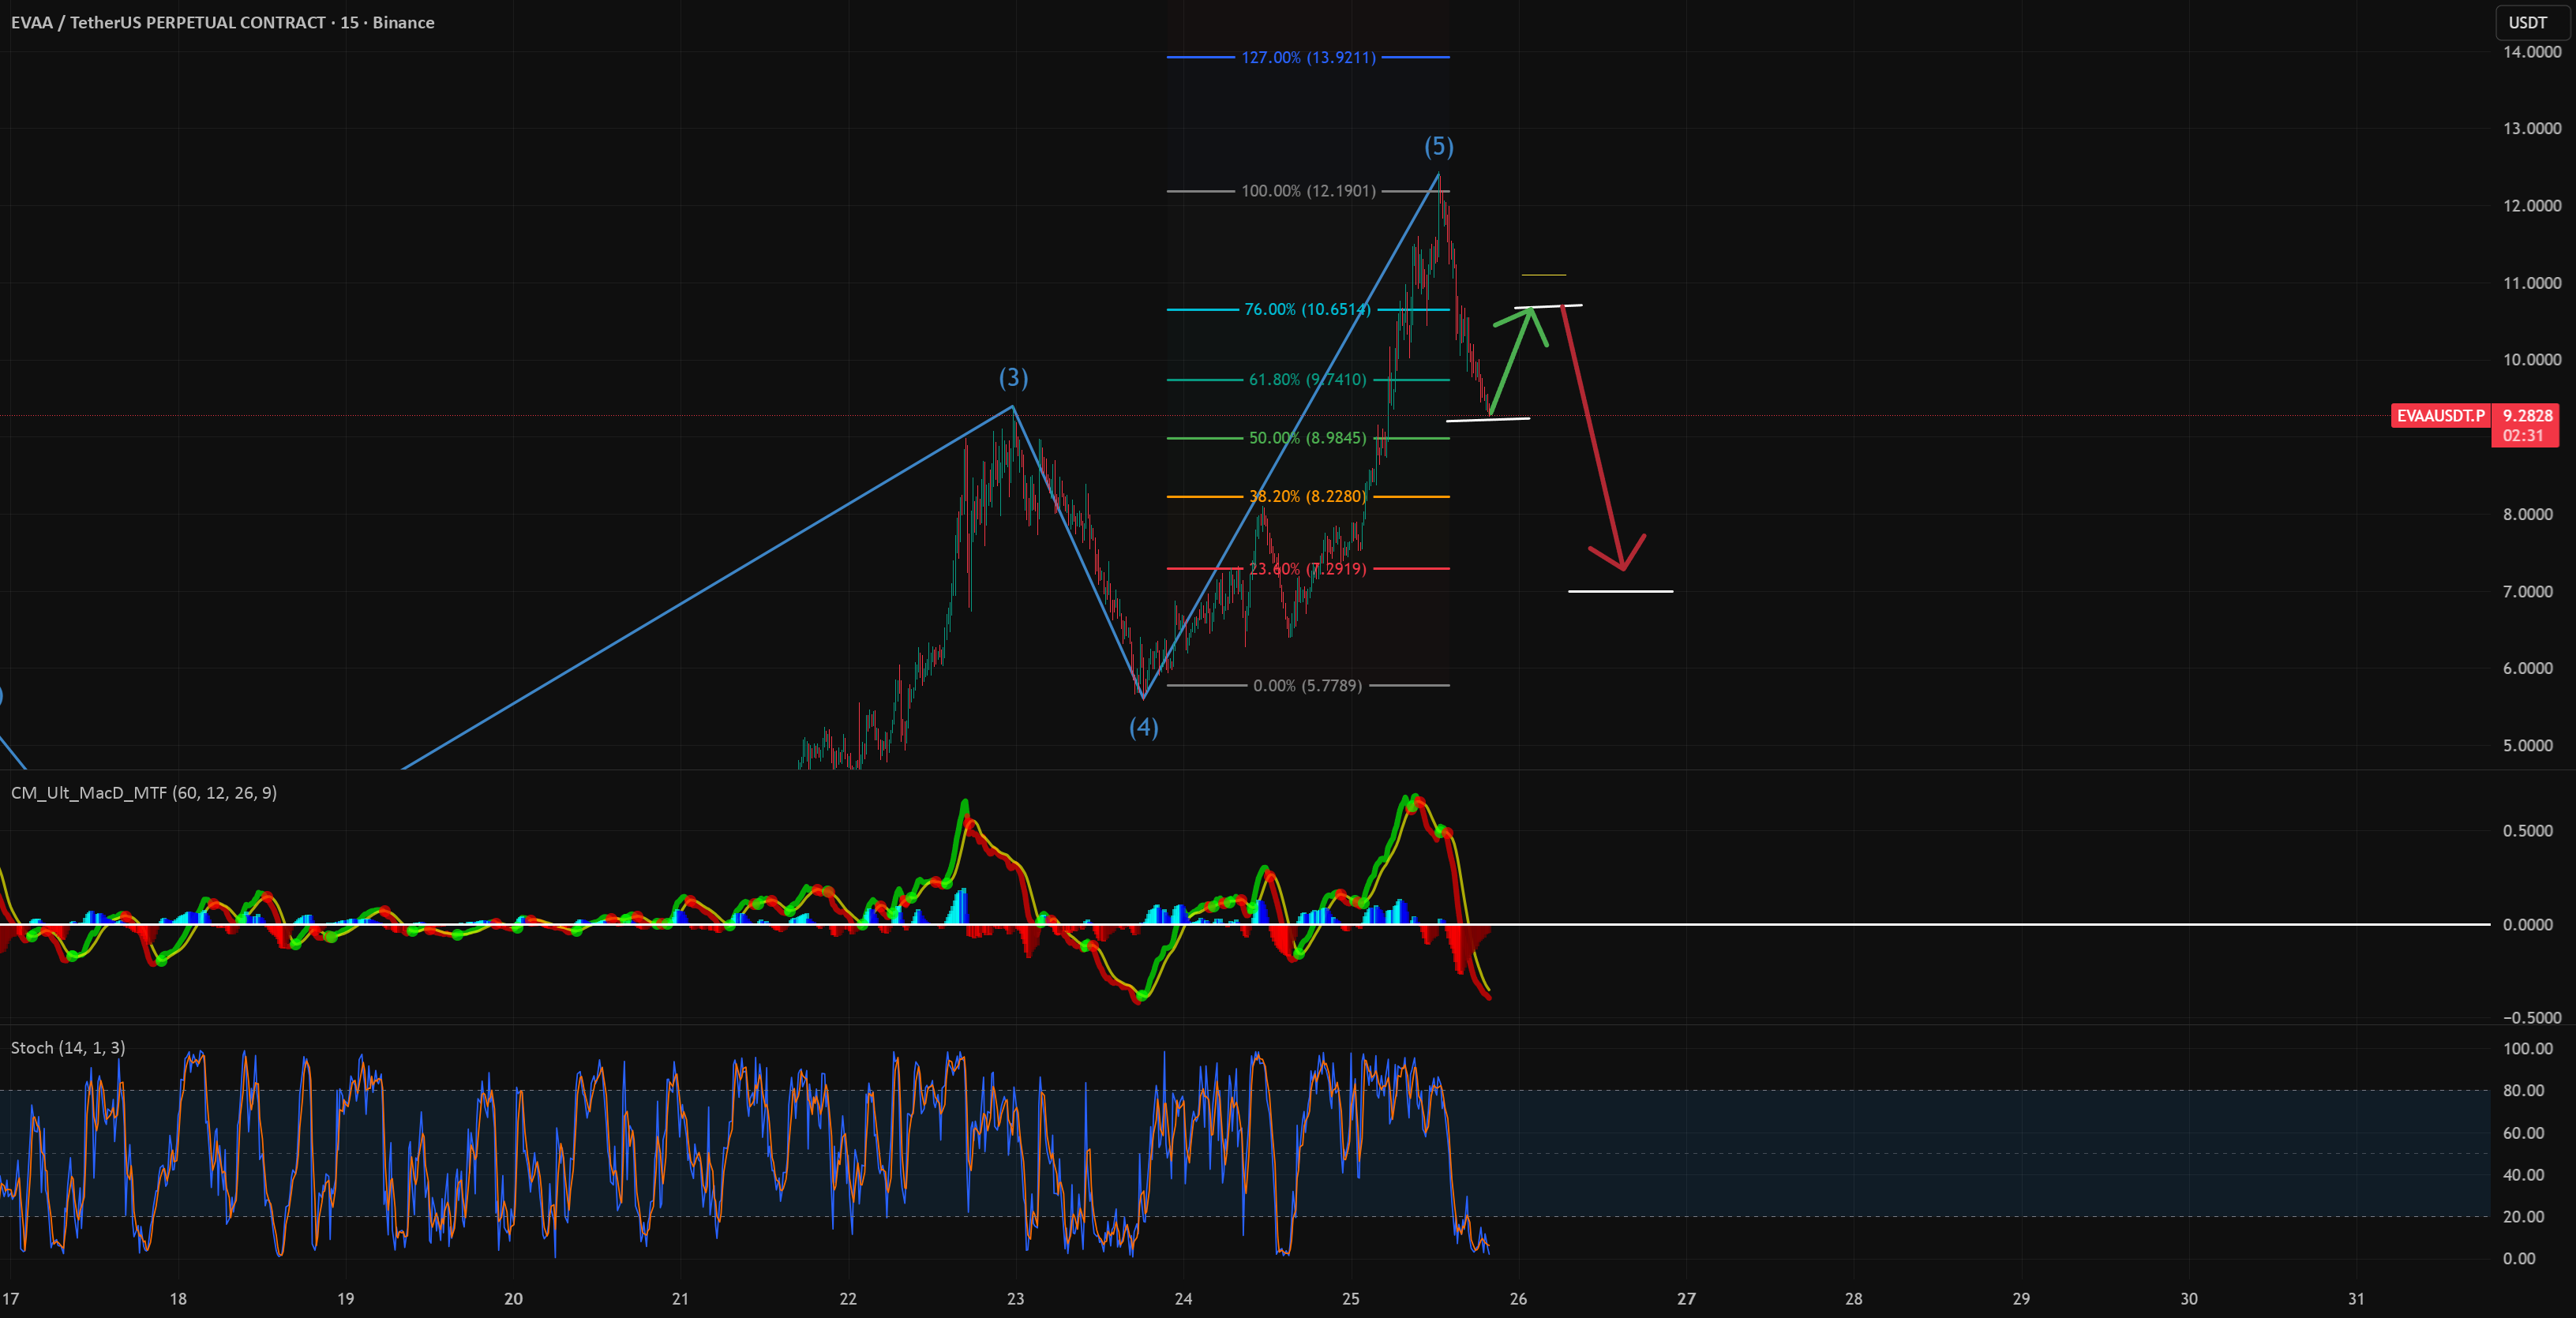Click the 61.80% Fibonacci level label
This screenshot has width=2576, height=1318.
click(x=1307, y=380)
